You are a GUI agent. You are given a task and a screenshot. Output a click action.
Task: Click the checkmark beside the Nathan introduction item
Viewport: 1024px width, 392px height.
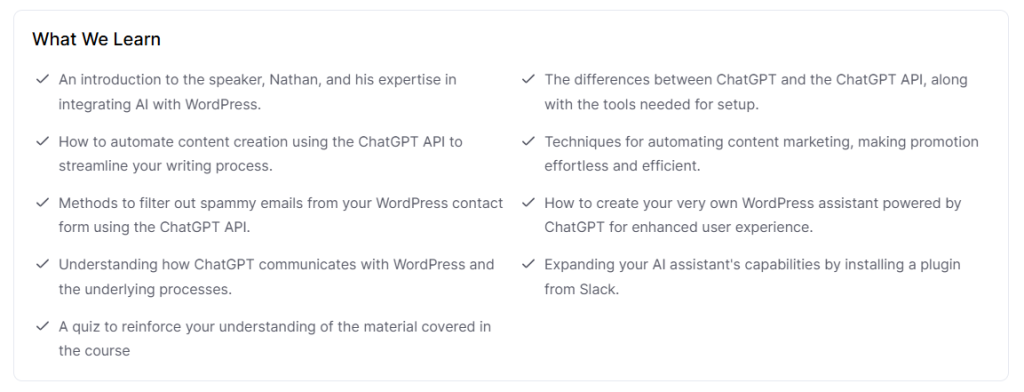tap(42, 80)
